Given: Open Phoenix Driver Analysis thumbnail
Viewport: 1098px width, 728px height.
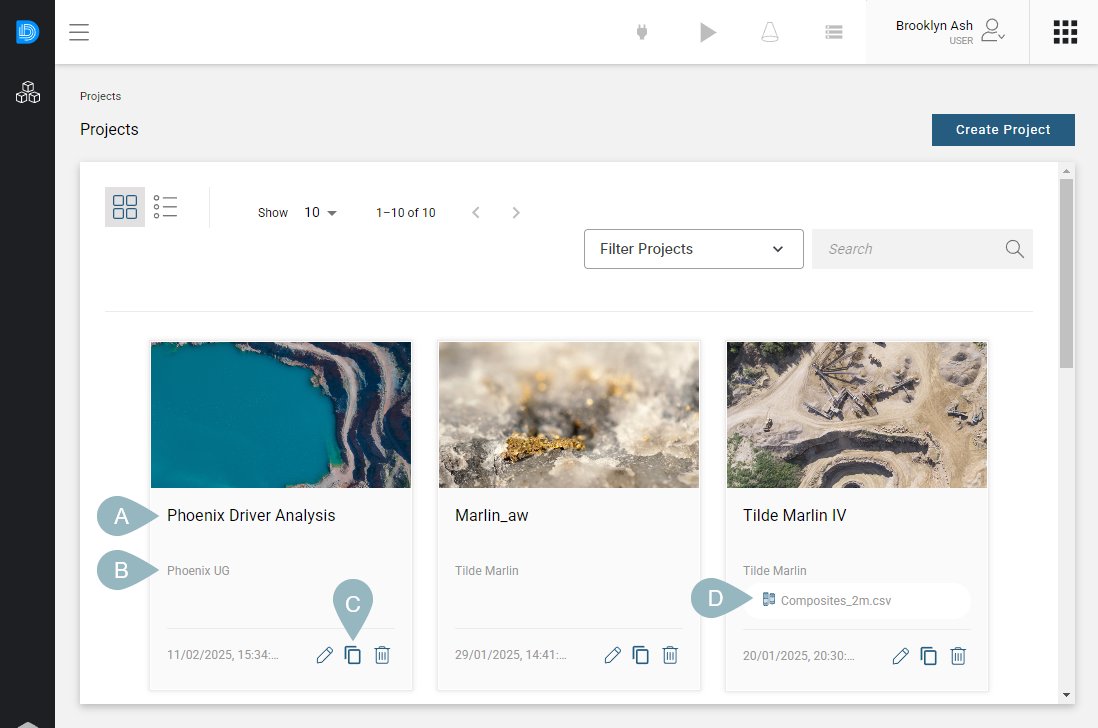Looking at the screenshot, I should (281, 415).
